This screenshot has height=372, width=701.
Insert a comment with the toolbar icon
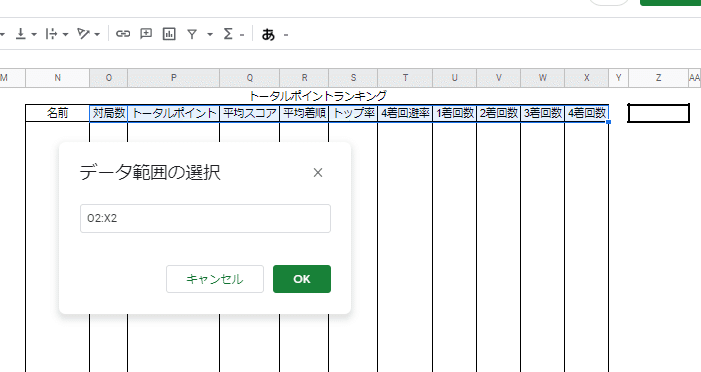pos(146,34)
